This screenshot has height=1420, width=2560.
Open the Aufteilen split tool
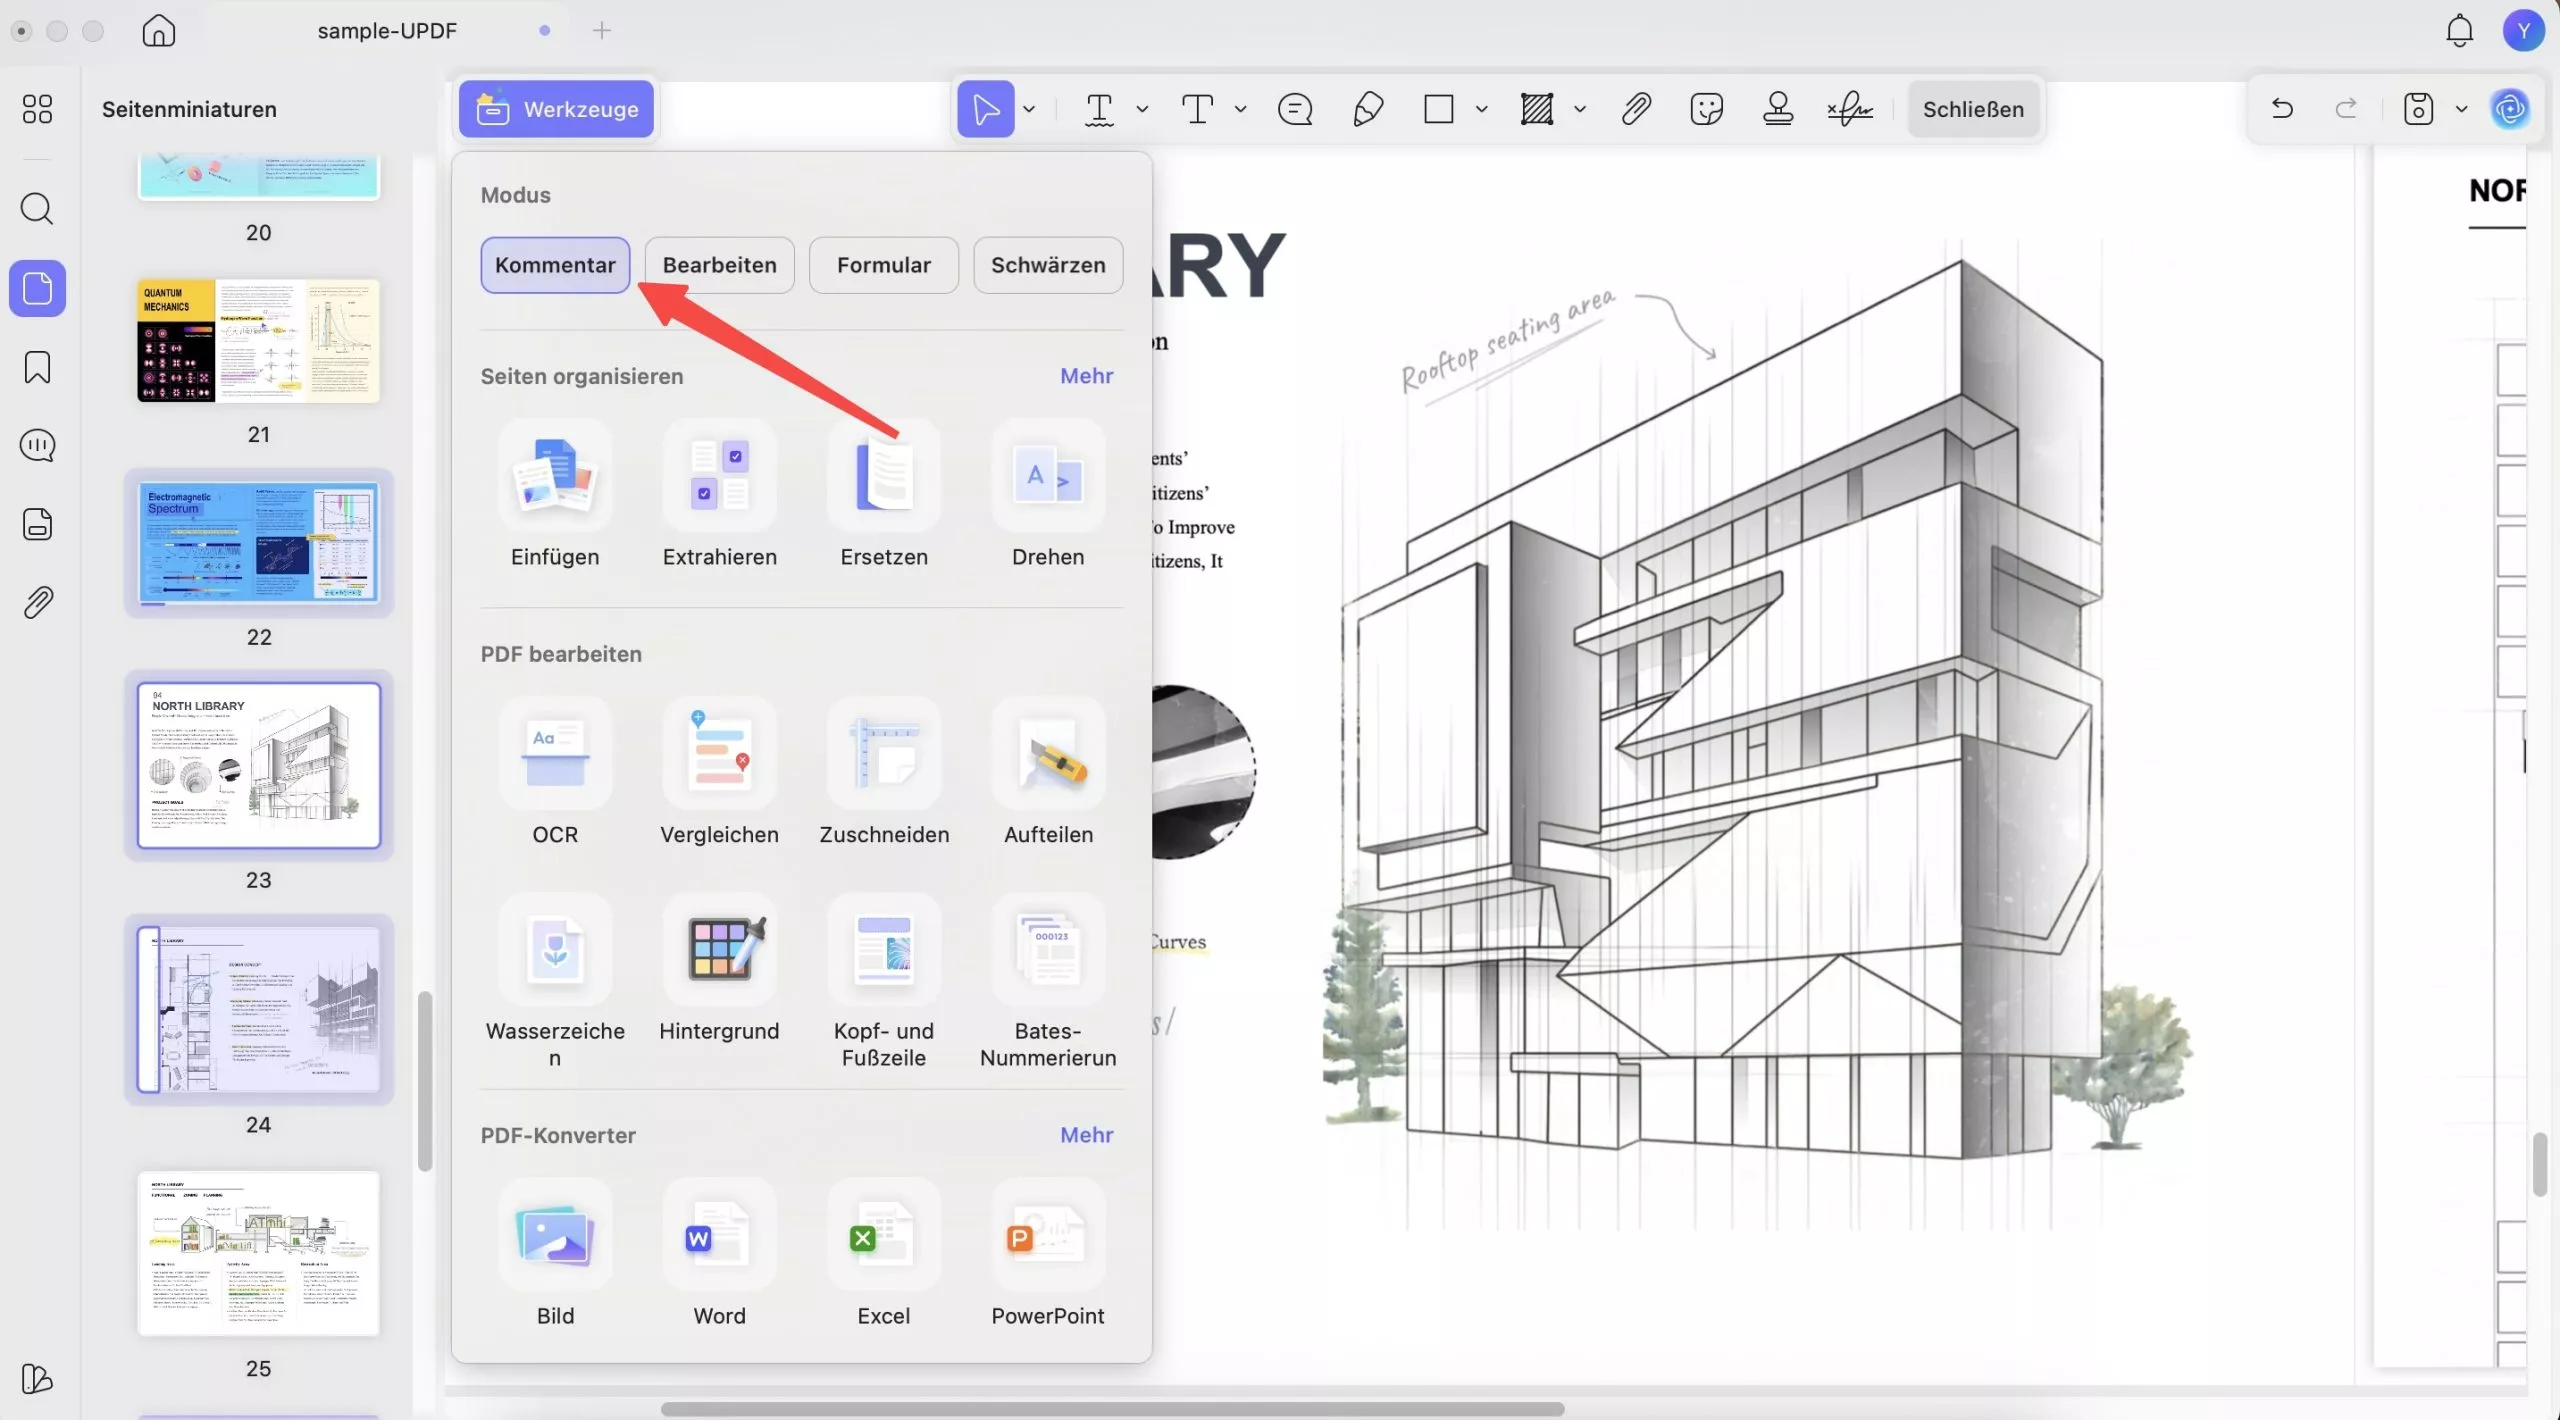point(1048,753)
